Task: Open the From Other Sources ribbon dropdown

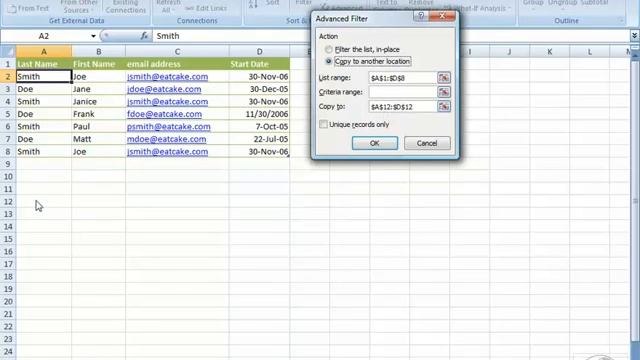Action: (x=78, y=6)
